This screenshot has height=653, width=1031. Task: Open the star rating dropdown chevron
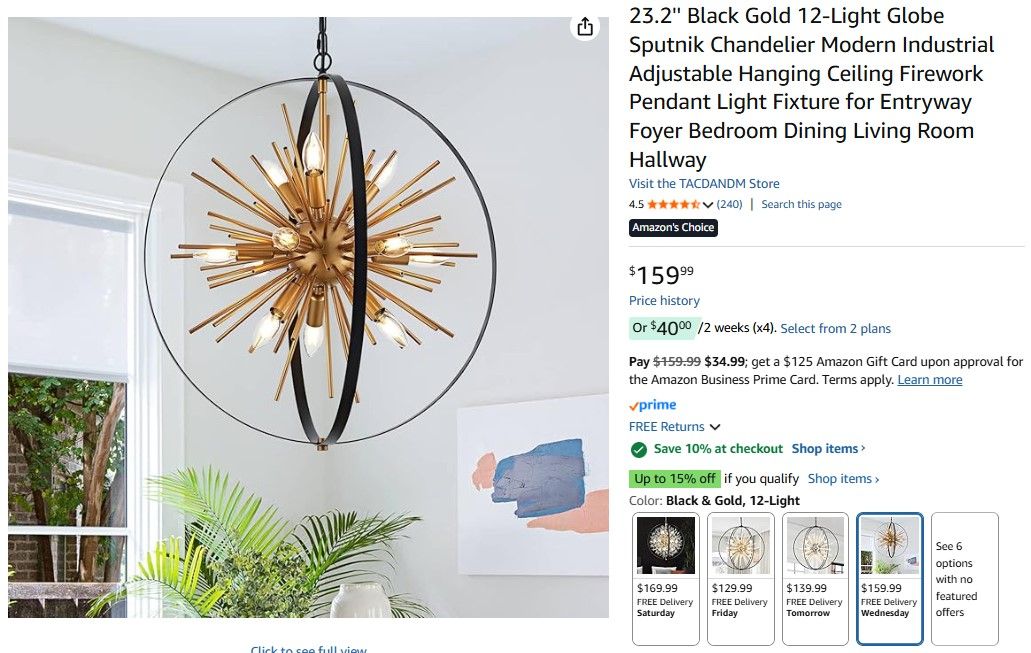(707, 205)
